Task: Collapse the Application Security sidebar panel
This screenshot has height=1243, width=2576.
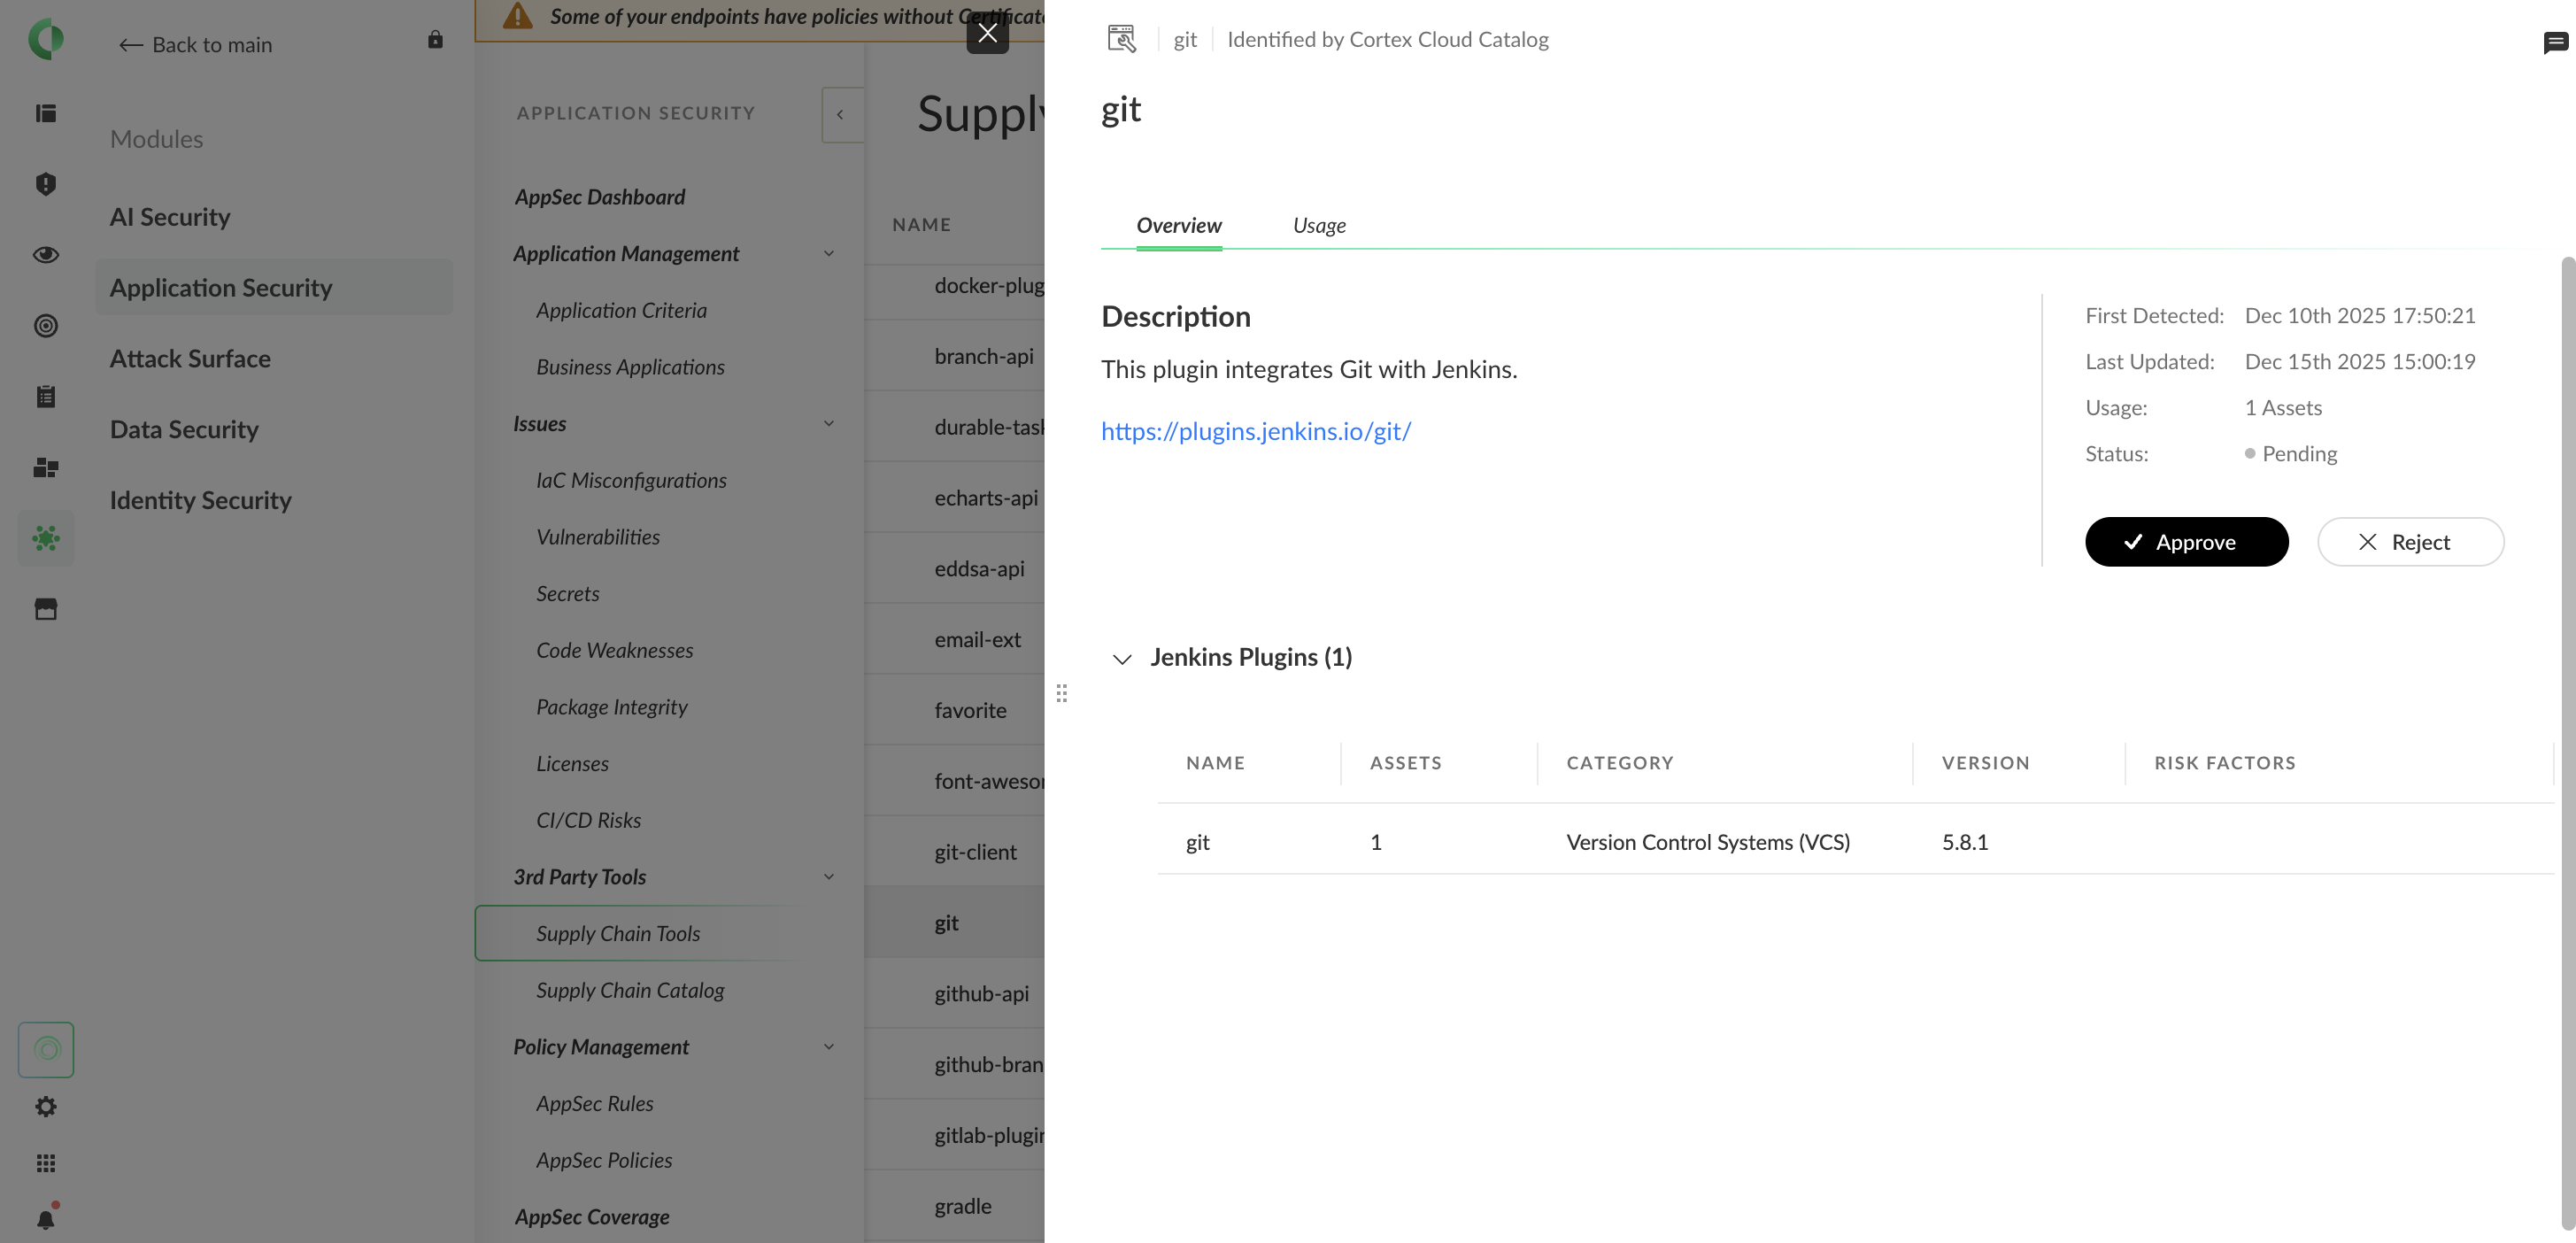Action: pyautogui.click(x=840, y=114)
